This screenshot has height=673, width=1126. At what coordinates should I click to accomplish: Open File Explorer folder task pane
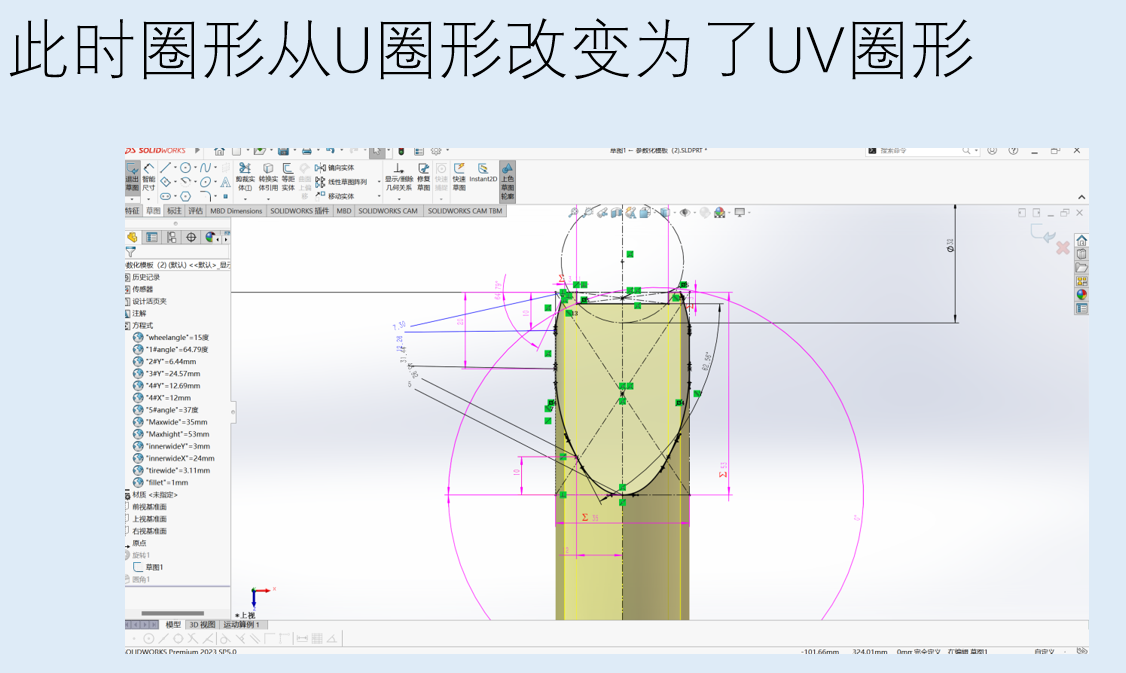(1081, 267)
